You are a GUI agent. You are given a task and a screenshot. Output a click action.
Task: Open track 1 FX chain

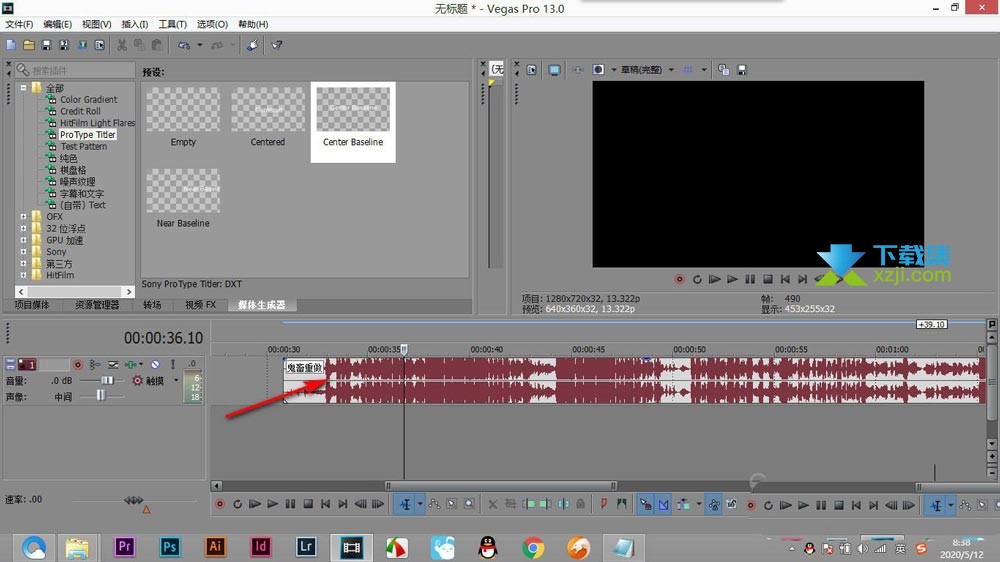[130, 364]
